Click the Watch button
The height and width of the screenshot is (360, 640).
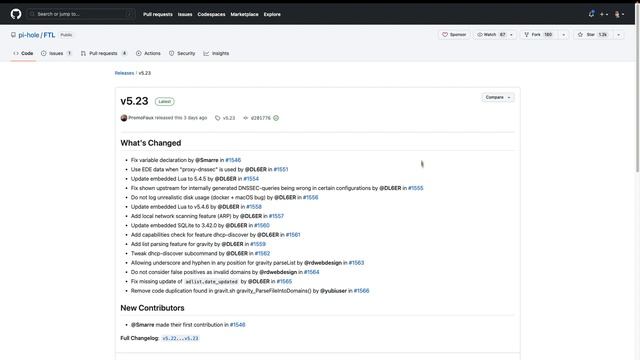pyautogui.click(x=491, y=35)
